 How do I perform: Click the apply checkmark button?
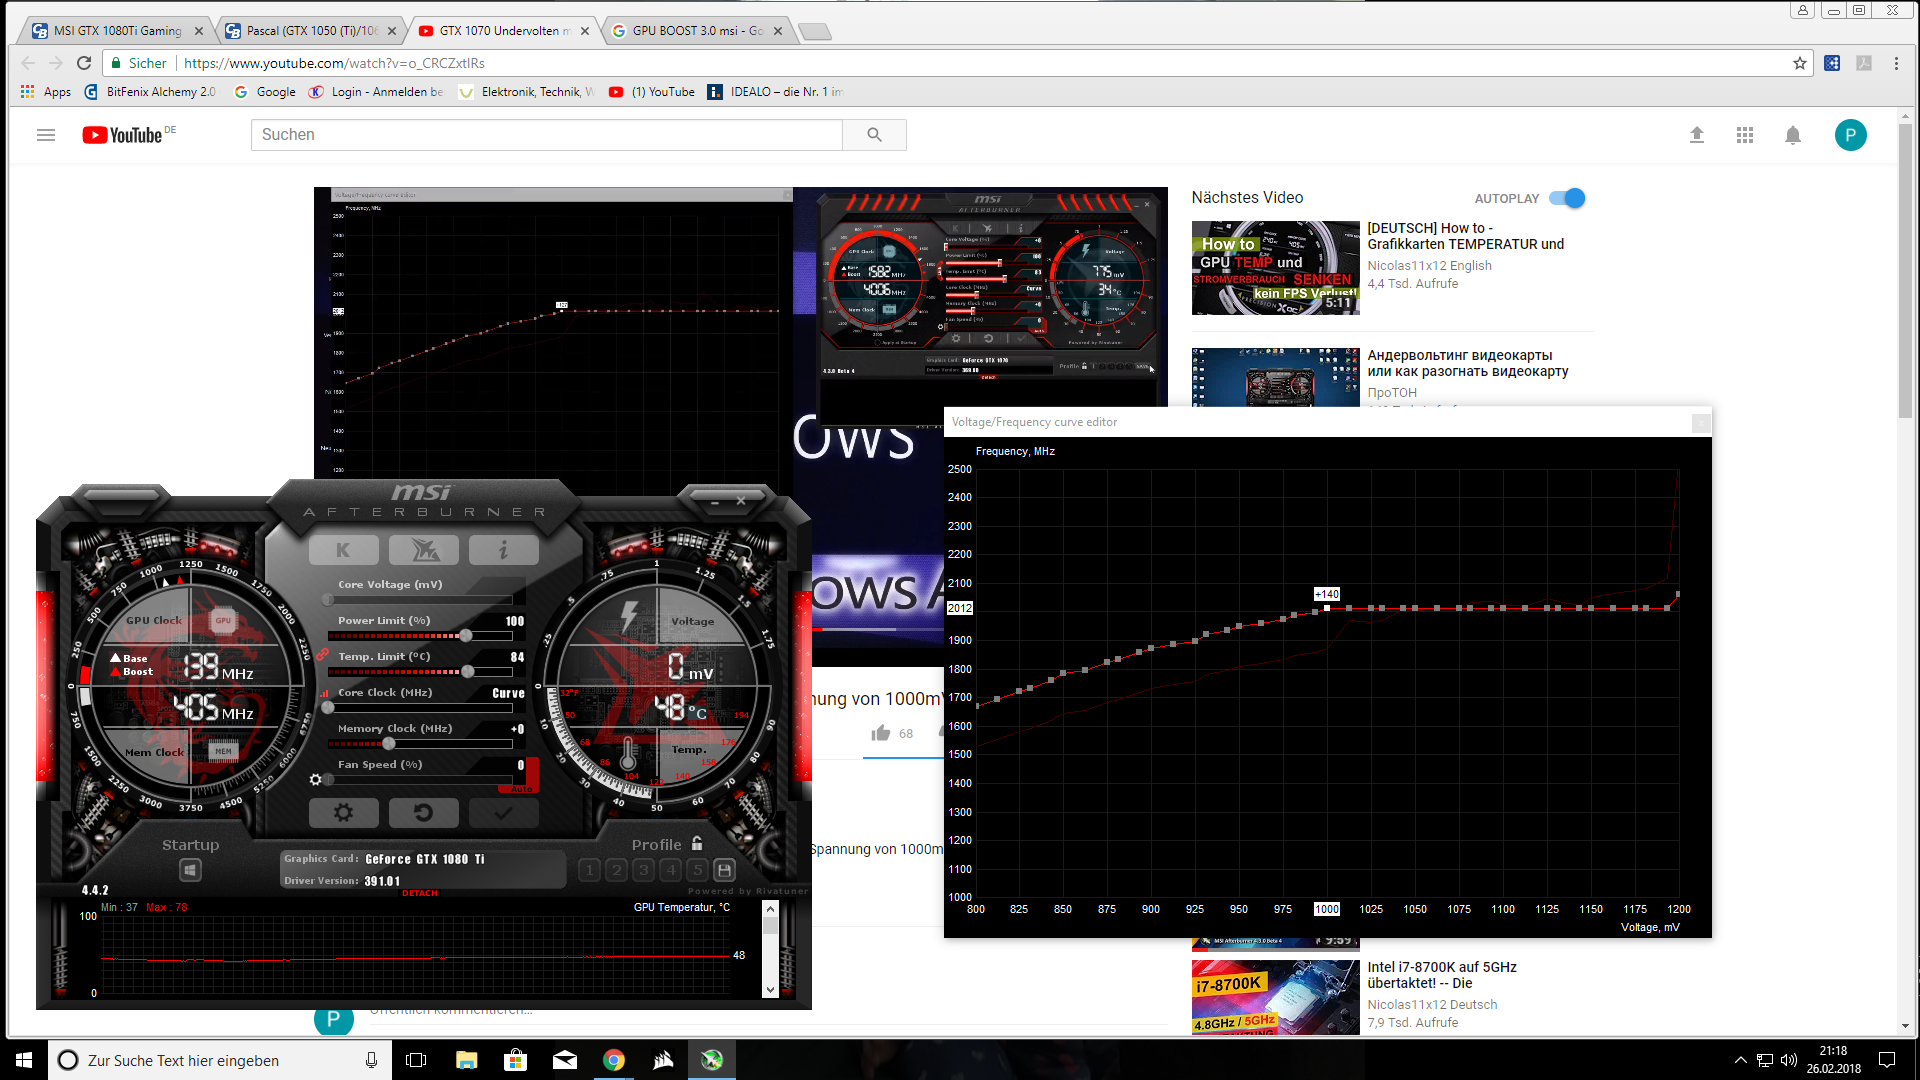coord(503,813)
